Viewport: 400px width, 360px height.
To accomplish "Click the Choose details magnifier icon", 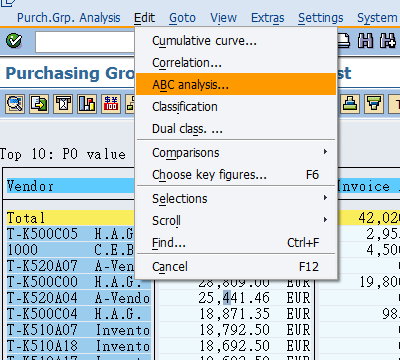I will click(15, 104).
